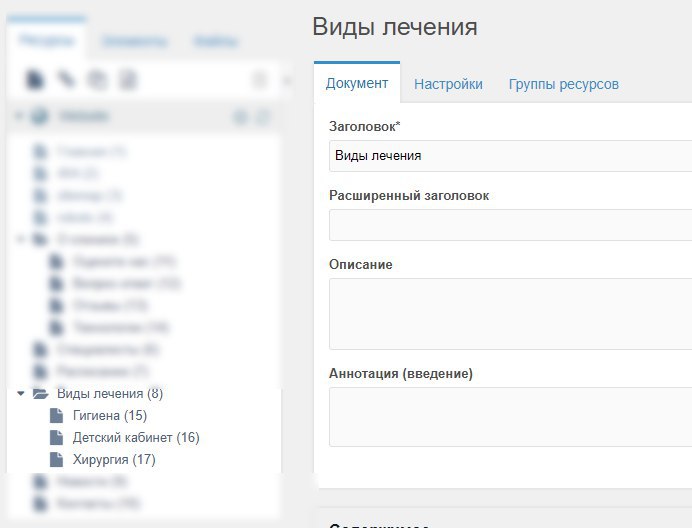692x528 pixels.
Task: Click the document icon beside Хирургия
Action: click(x=56, y=460)
